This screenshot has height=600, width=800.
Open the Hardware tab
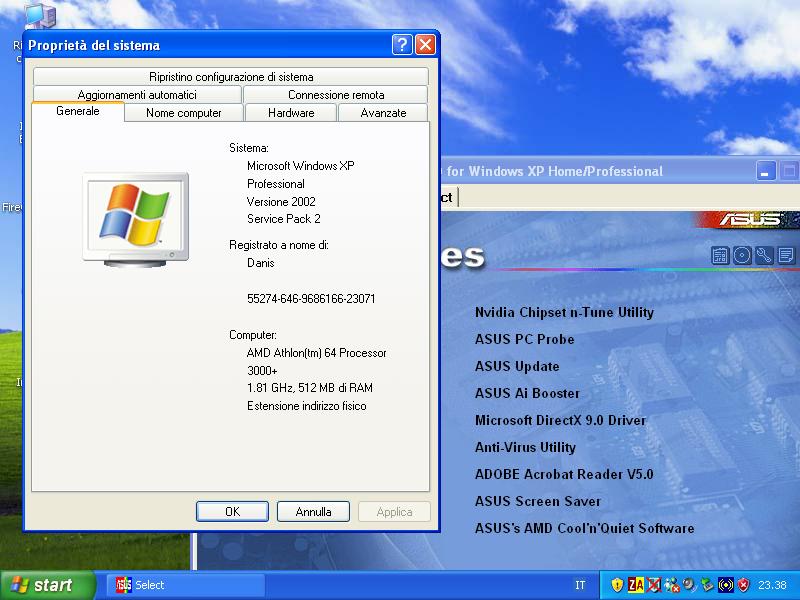[291, 113]
